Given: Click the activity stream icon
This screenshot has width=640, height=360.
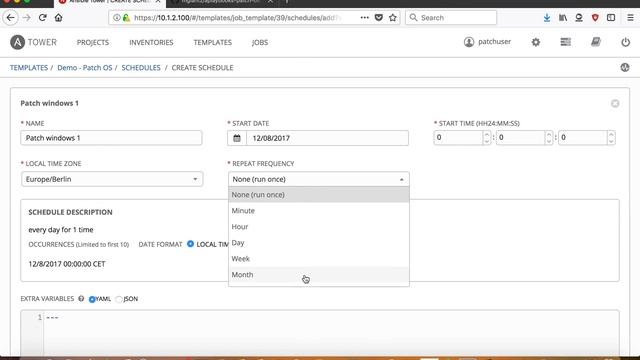Looking at the screenshot, I should pos(625,67).
